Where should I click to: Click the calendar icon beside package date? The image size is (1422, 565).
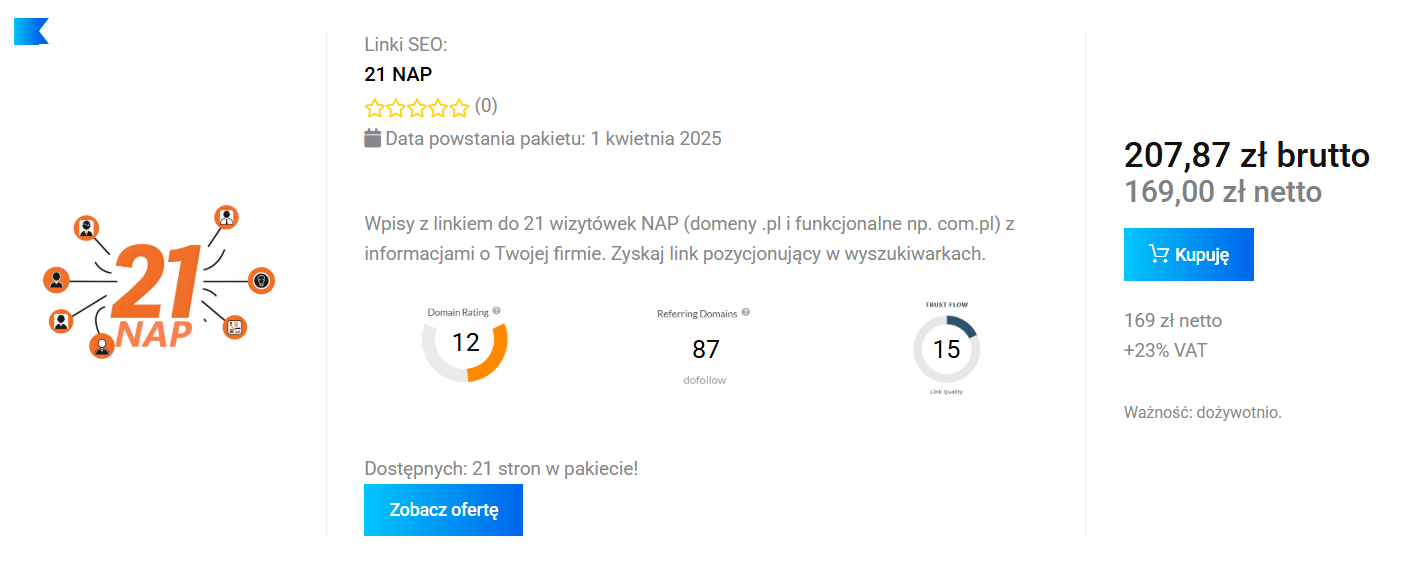(373, 138)
